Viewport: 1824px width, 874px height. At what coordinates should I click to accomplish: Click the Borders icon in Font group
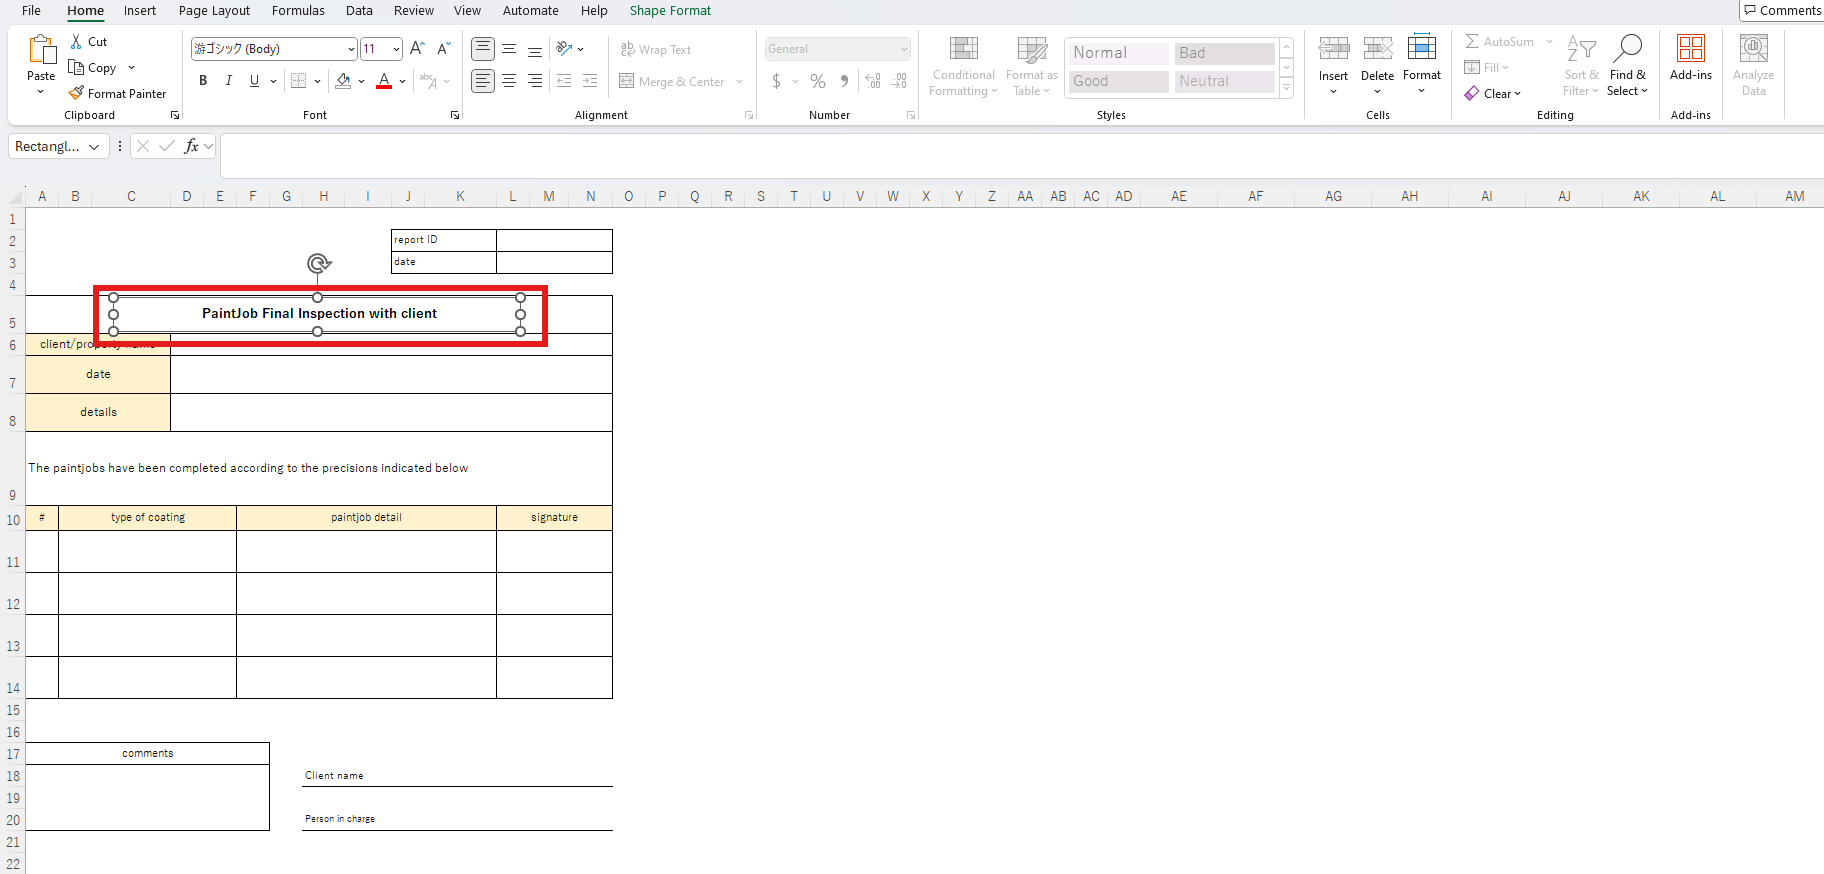pos(298,81)
